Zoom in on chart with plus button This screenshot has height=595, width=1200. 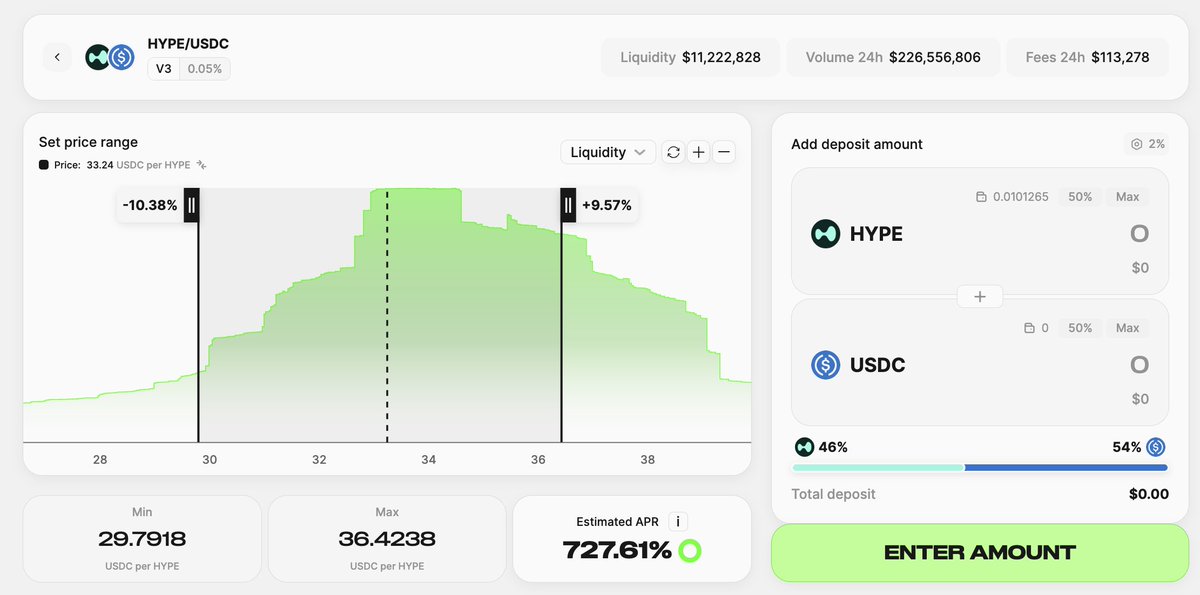pyautogui.click(x=699, y=152)
